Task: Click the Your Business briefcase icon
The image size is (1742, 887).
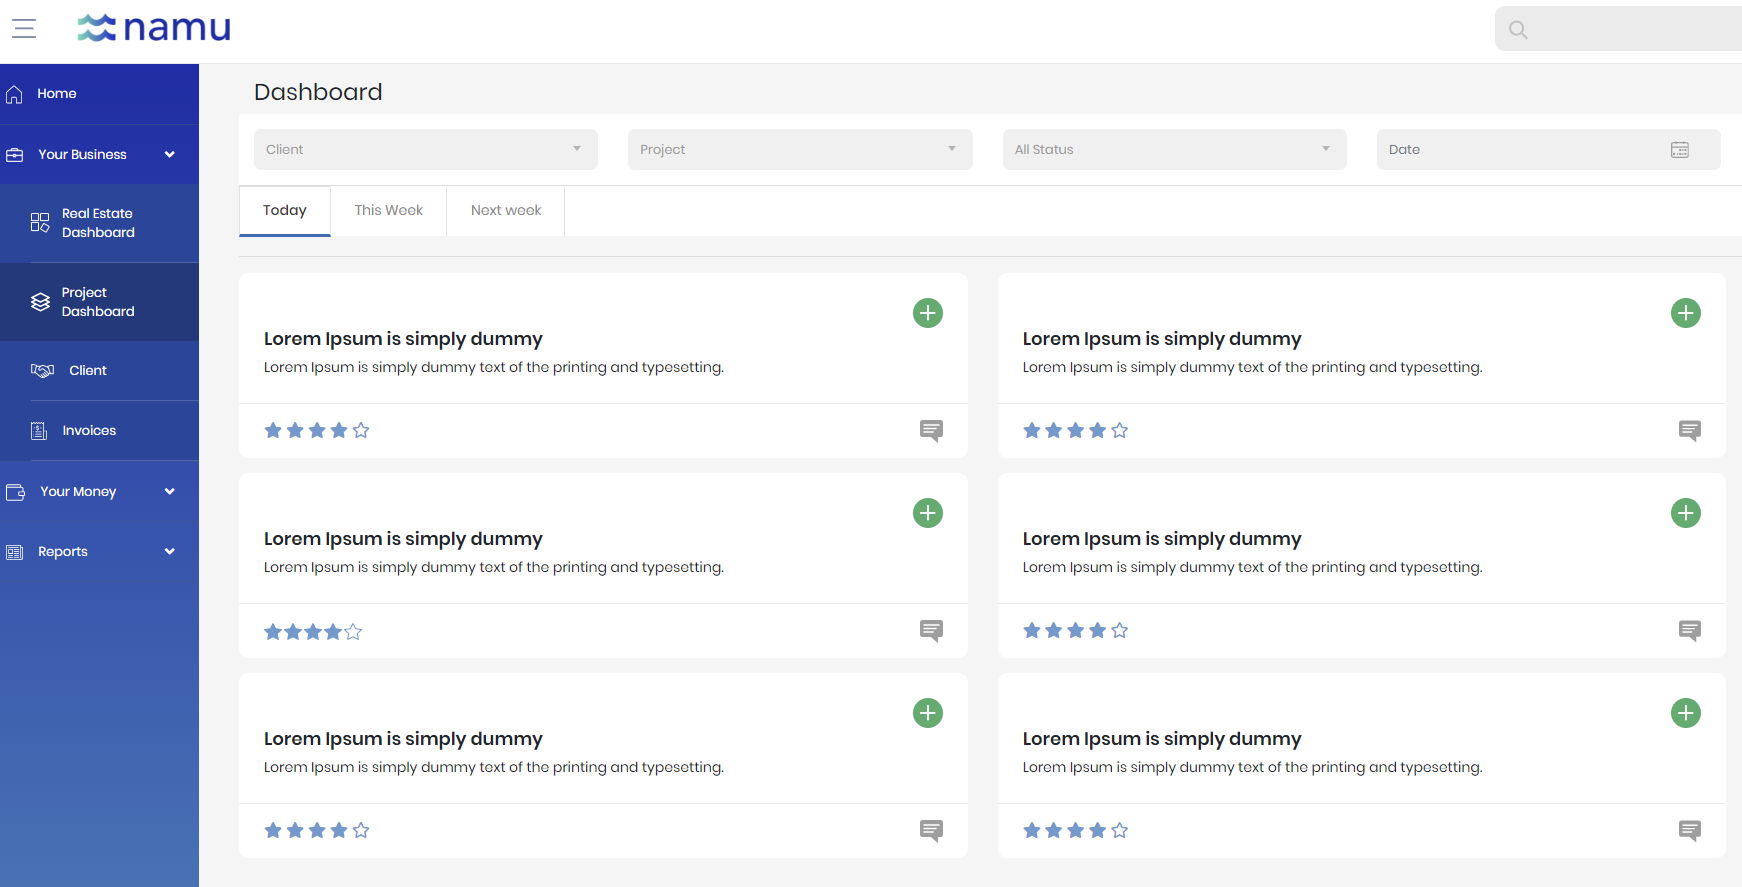Action: coord(15,155)
